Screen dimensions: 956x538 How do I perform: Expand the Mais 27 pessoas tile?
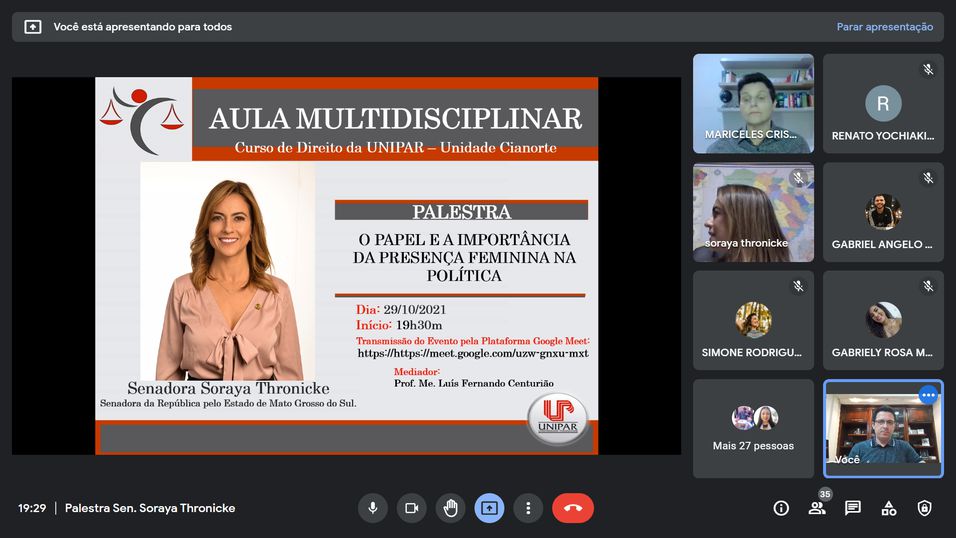(753, 428)
